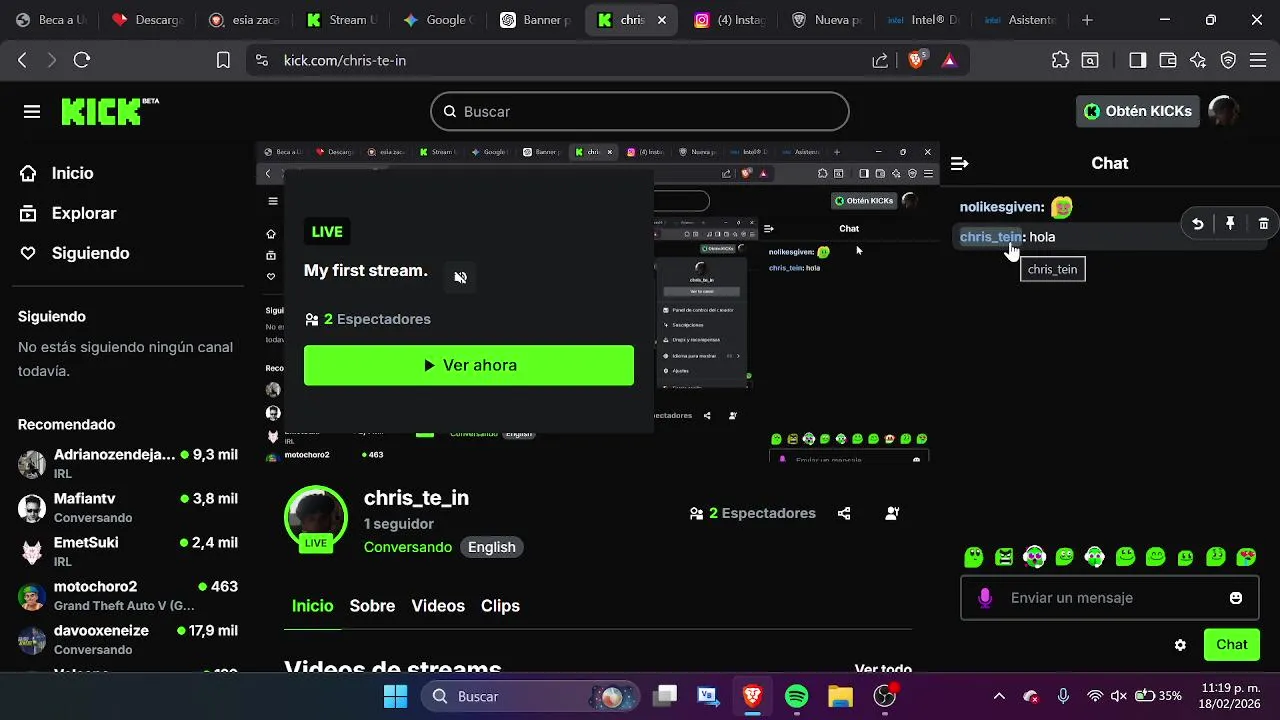Switch to the Instagram browser tab
Screen dimensions: 1280x720
(x=731, y=20)
